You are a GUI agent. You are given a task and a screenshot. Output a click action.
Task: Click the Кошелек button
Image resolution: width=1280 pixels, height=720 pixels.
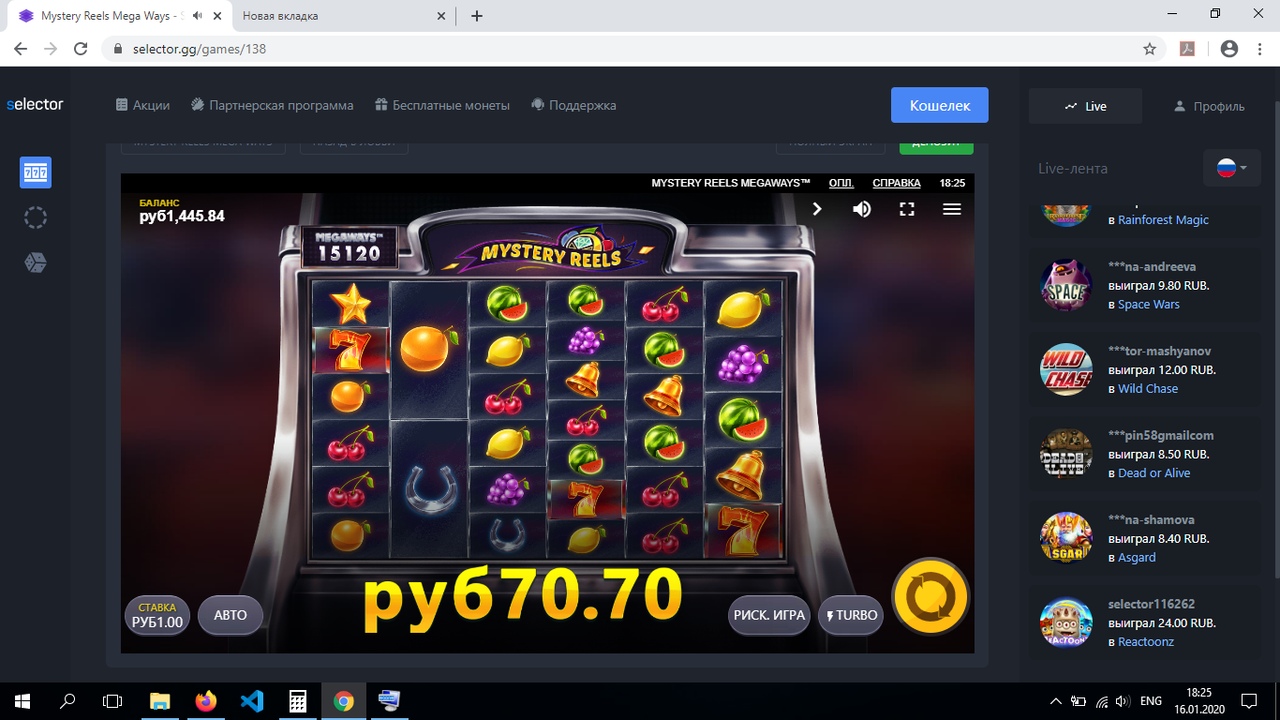940,105
